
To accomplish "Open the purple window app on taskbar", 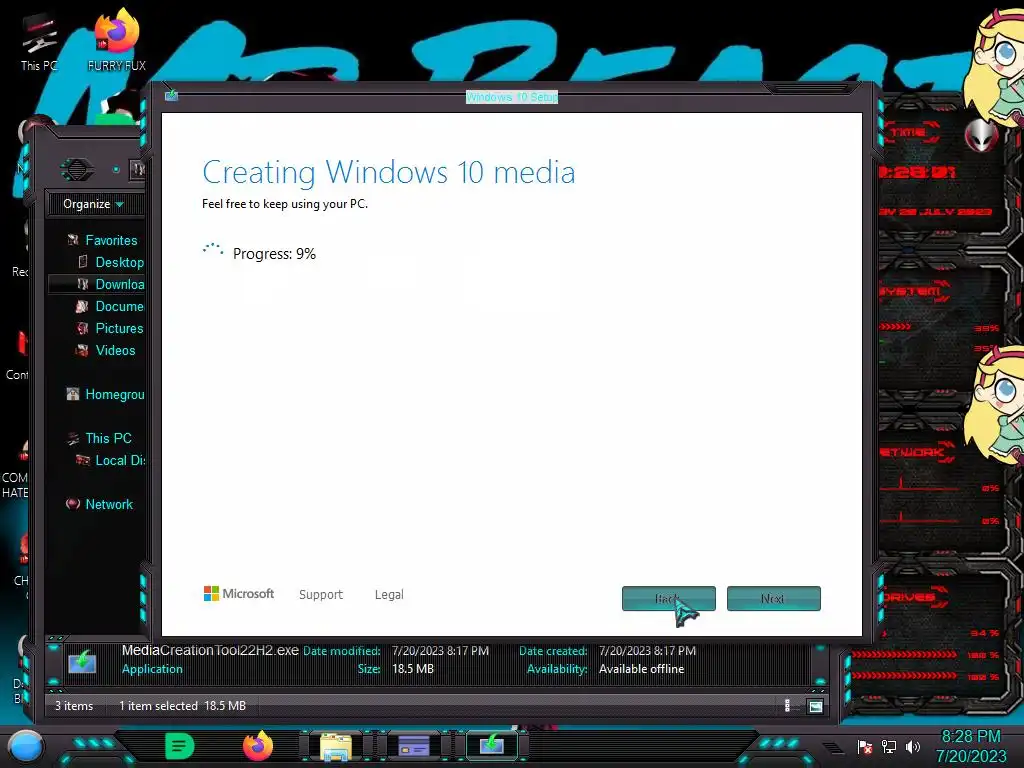I will point(413,745).
